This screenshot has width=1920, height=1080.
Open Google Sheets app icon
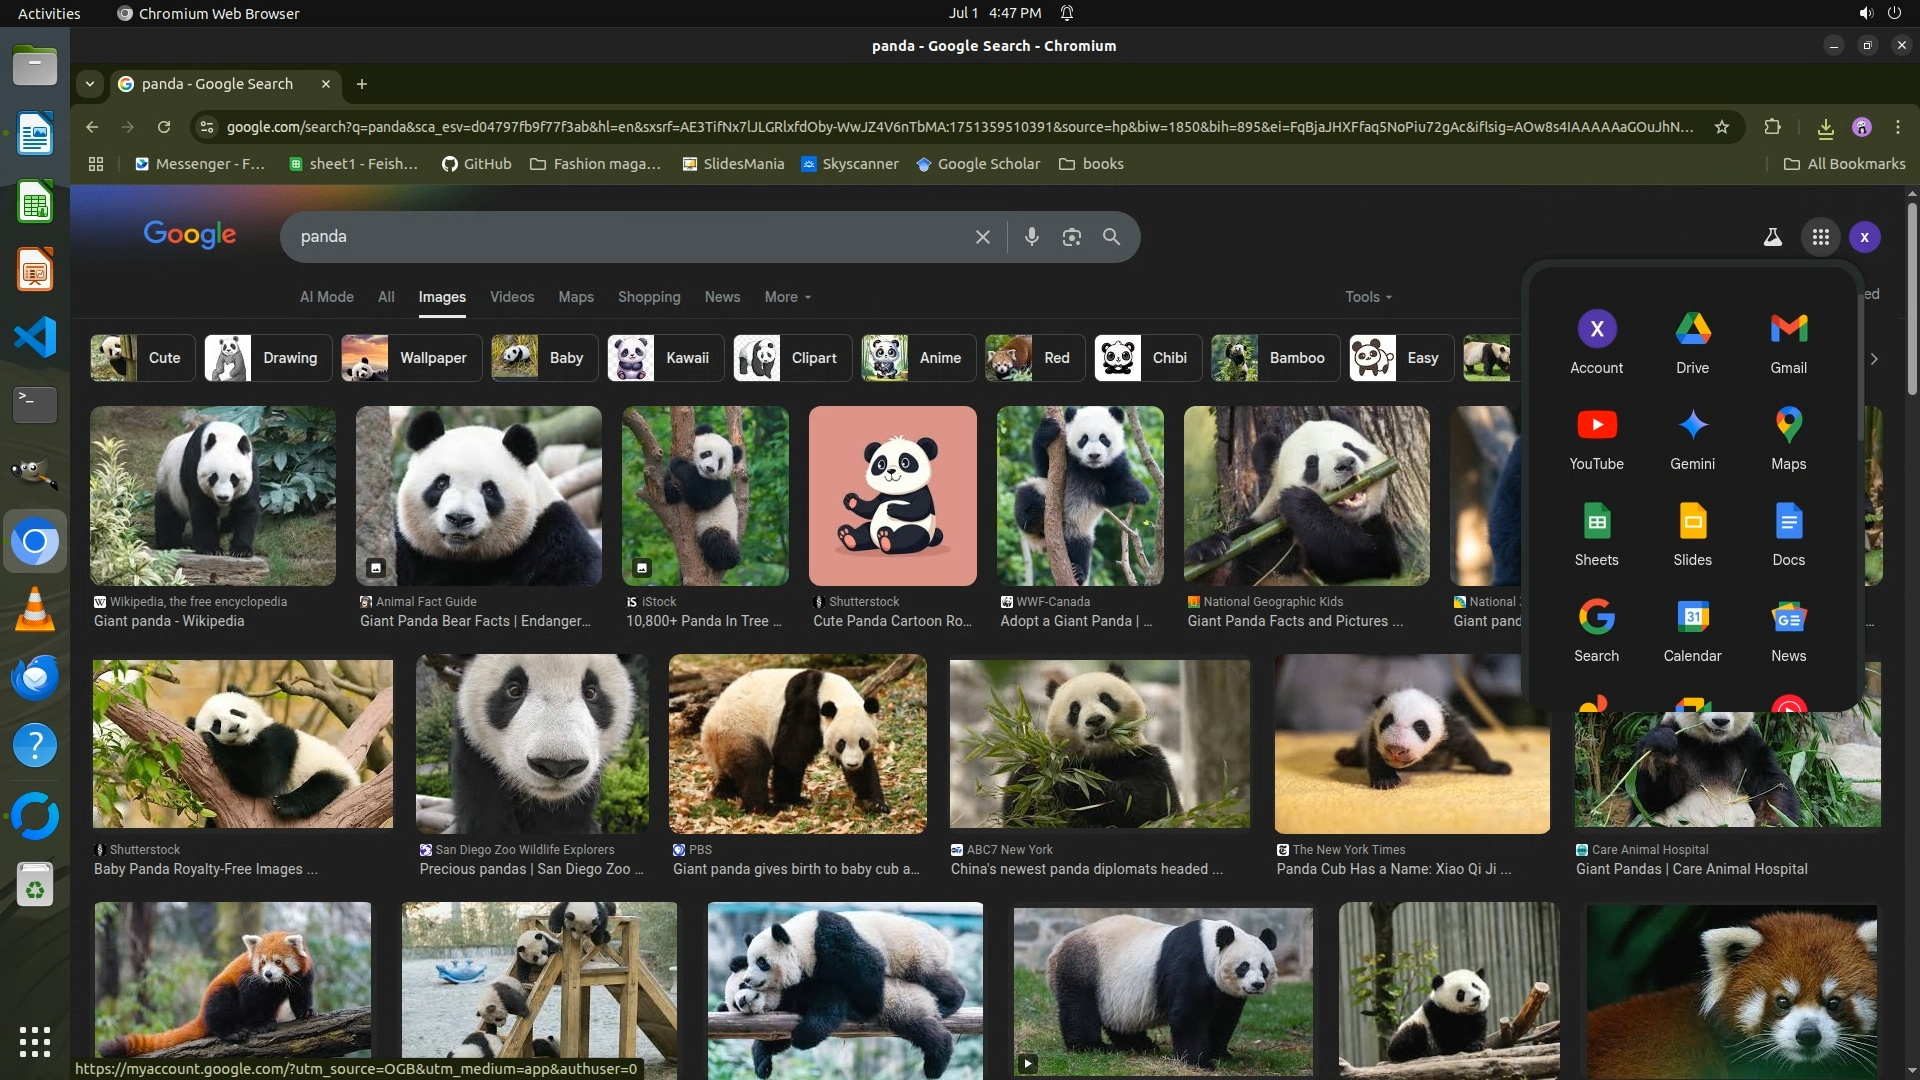tap(1596, 533)
